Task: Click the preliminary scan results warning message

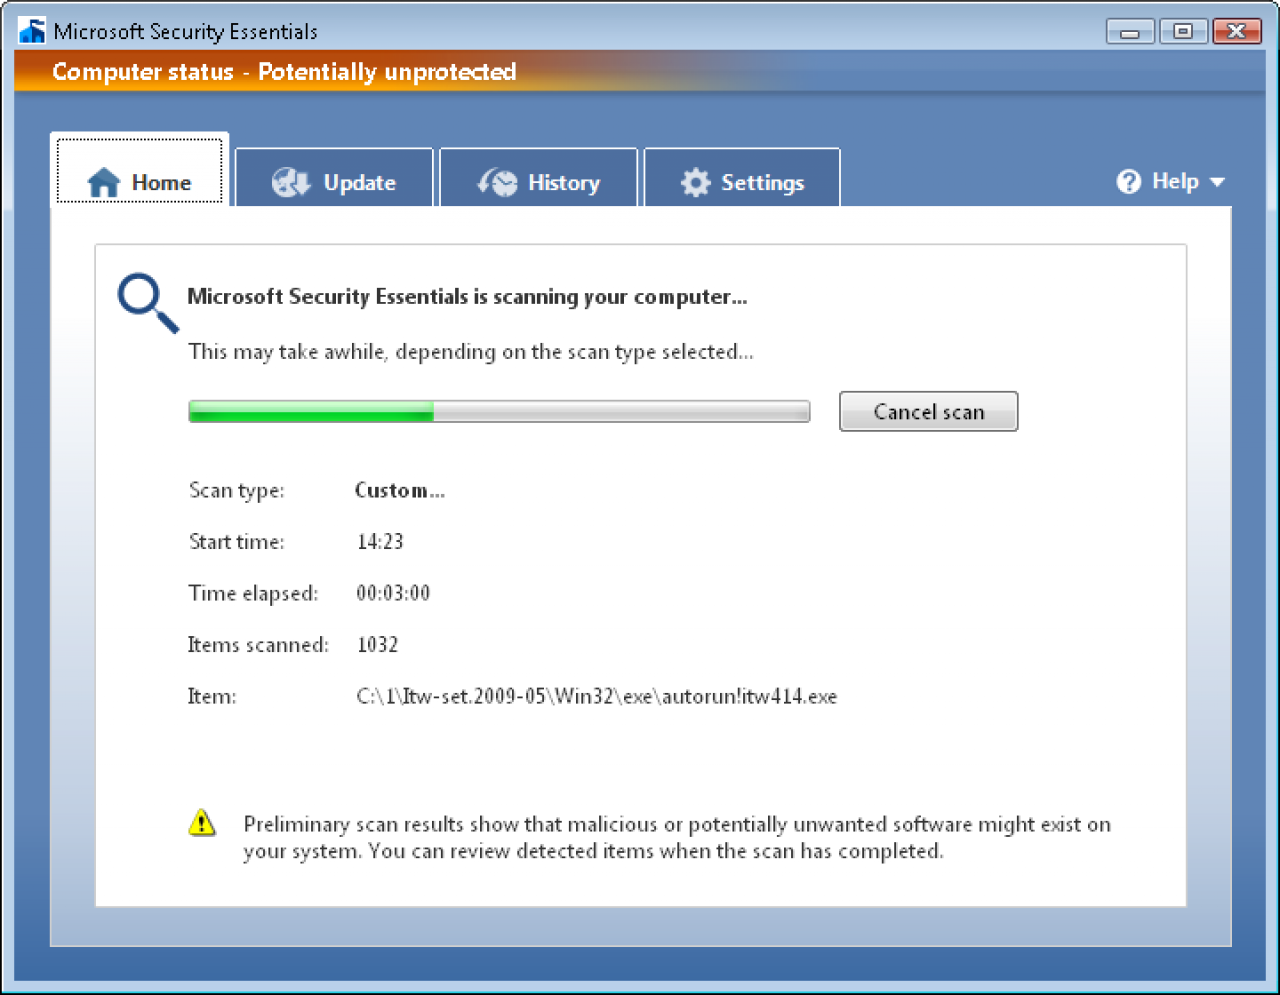Action: pos(677,837)
